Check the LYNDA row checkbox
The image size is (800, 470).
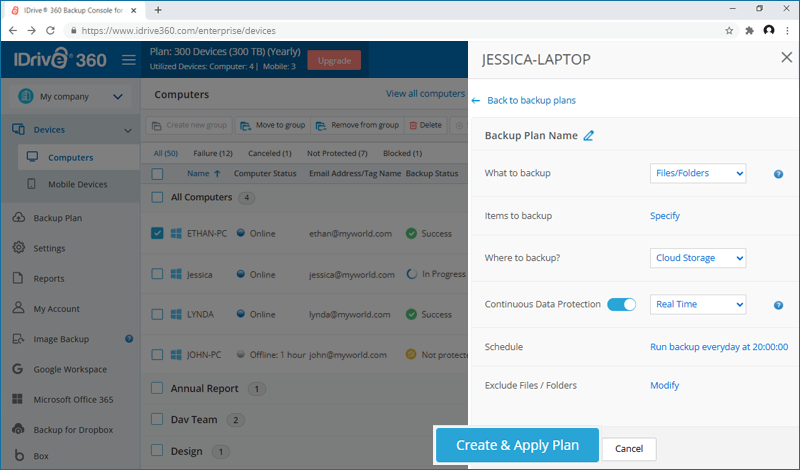[x=157, y=314]
